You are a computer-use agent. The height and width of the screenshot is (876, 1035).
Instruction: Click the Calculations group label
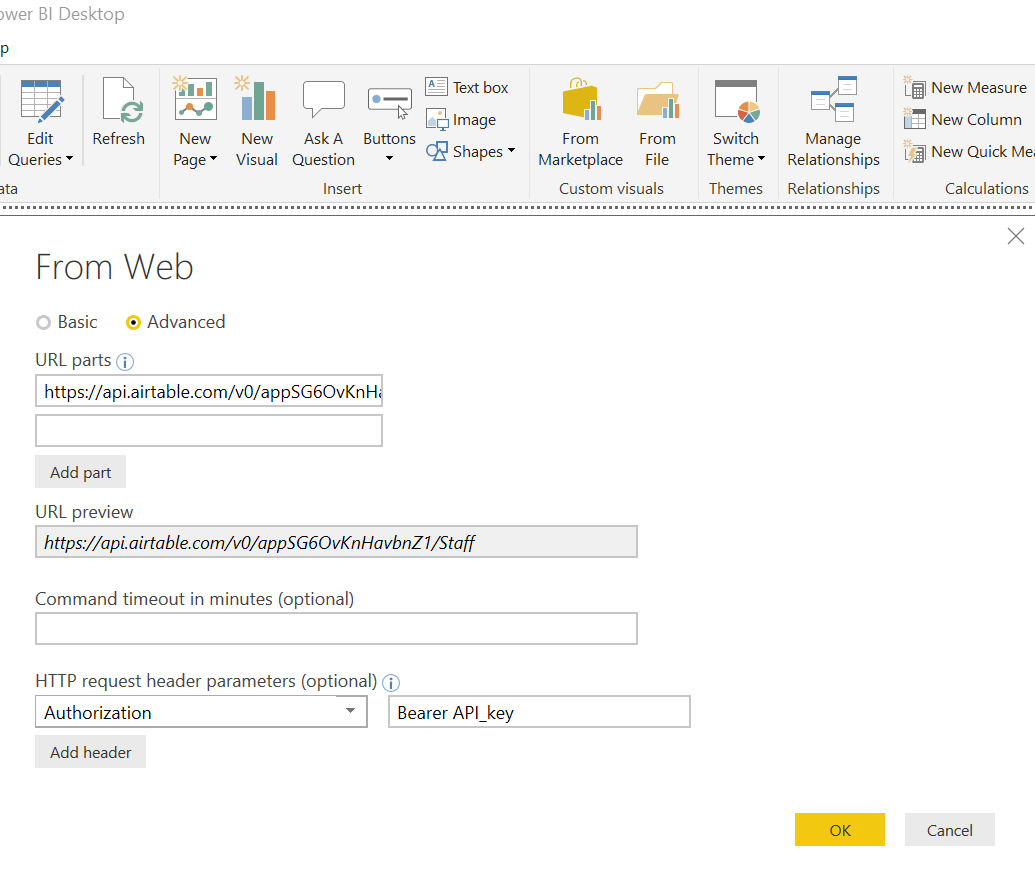(x=986, y=189)
